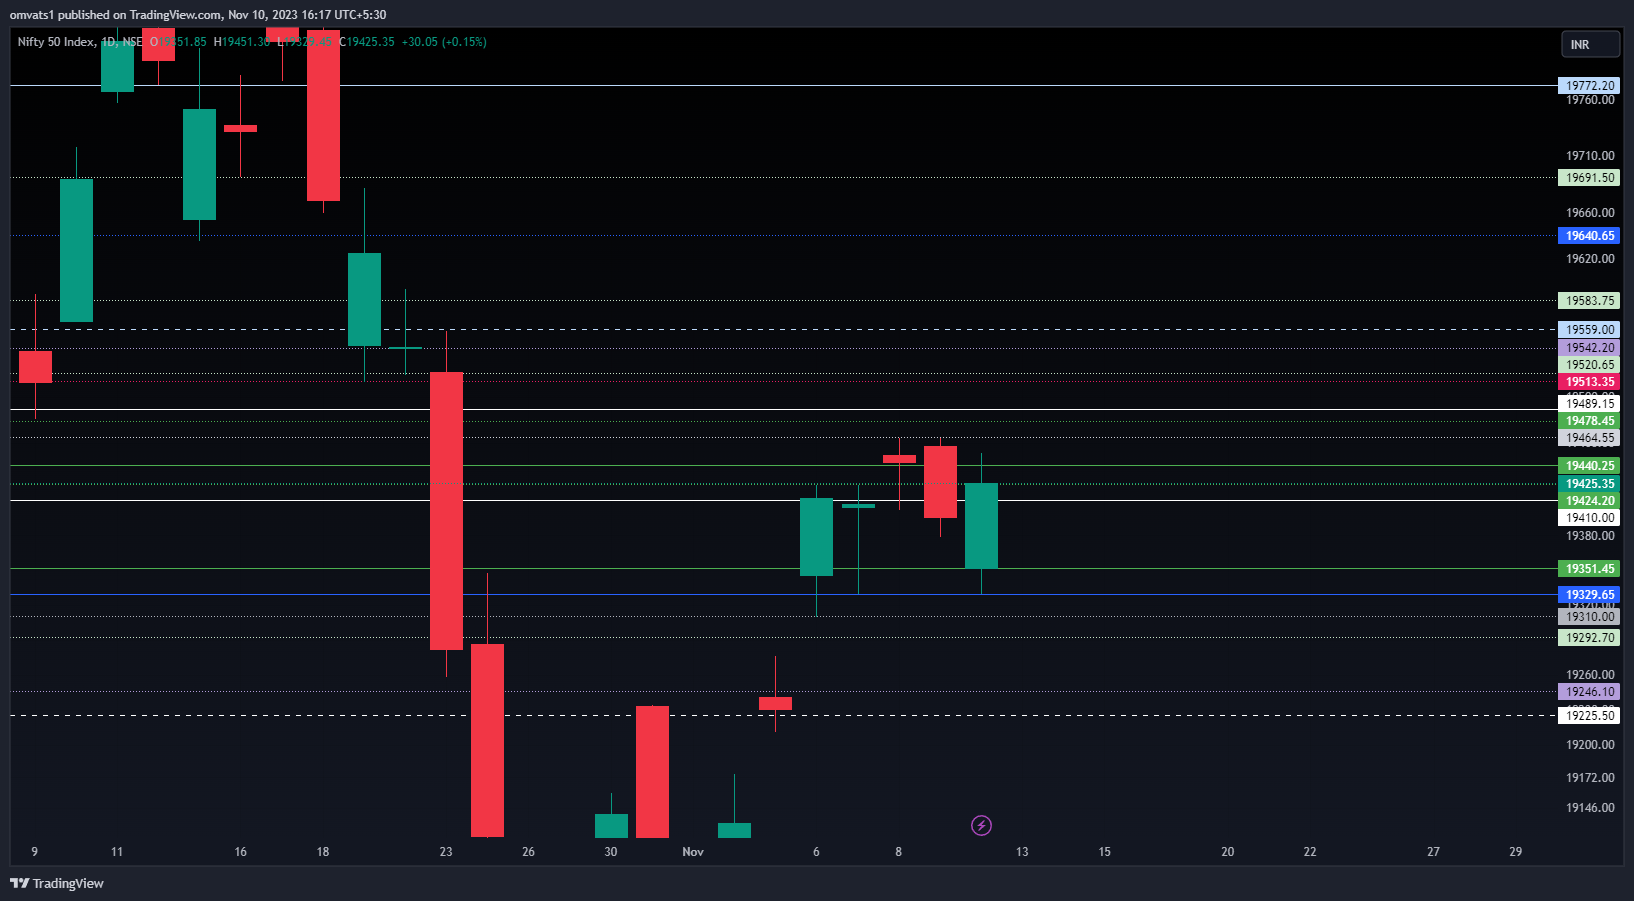Select the red 19513.35 price label

pos(1589,382)
